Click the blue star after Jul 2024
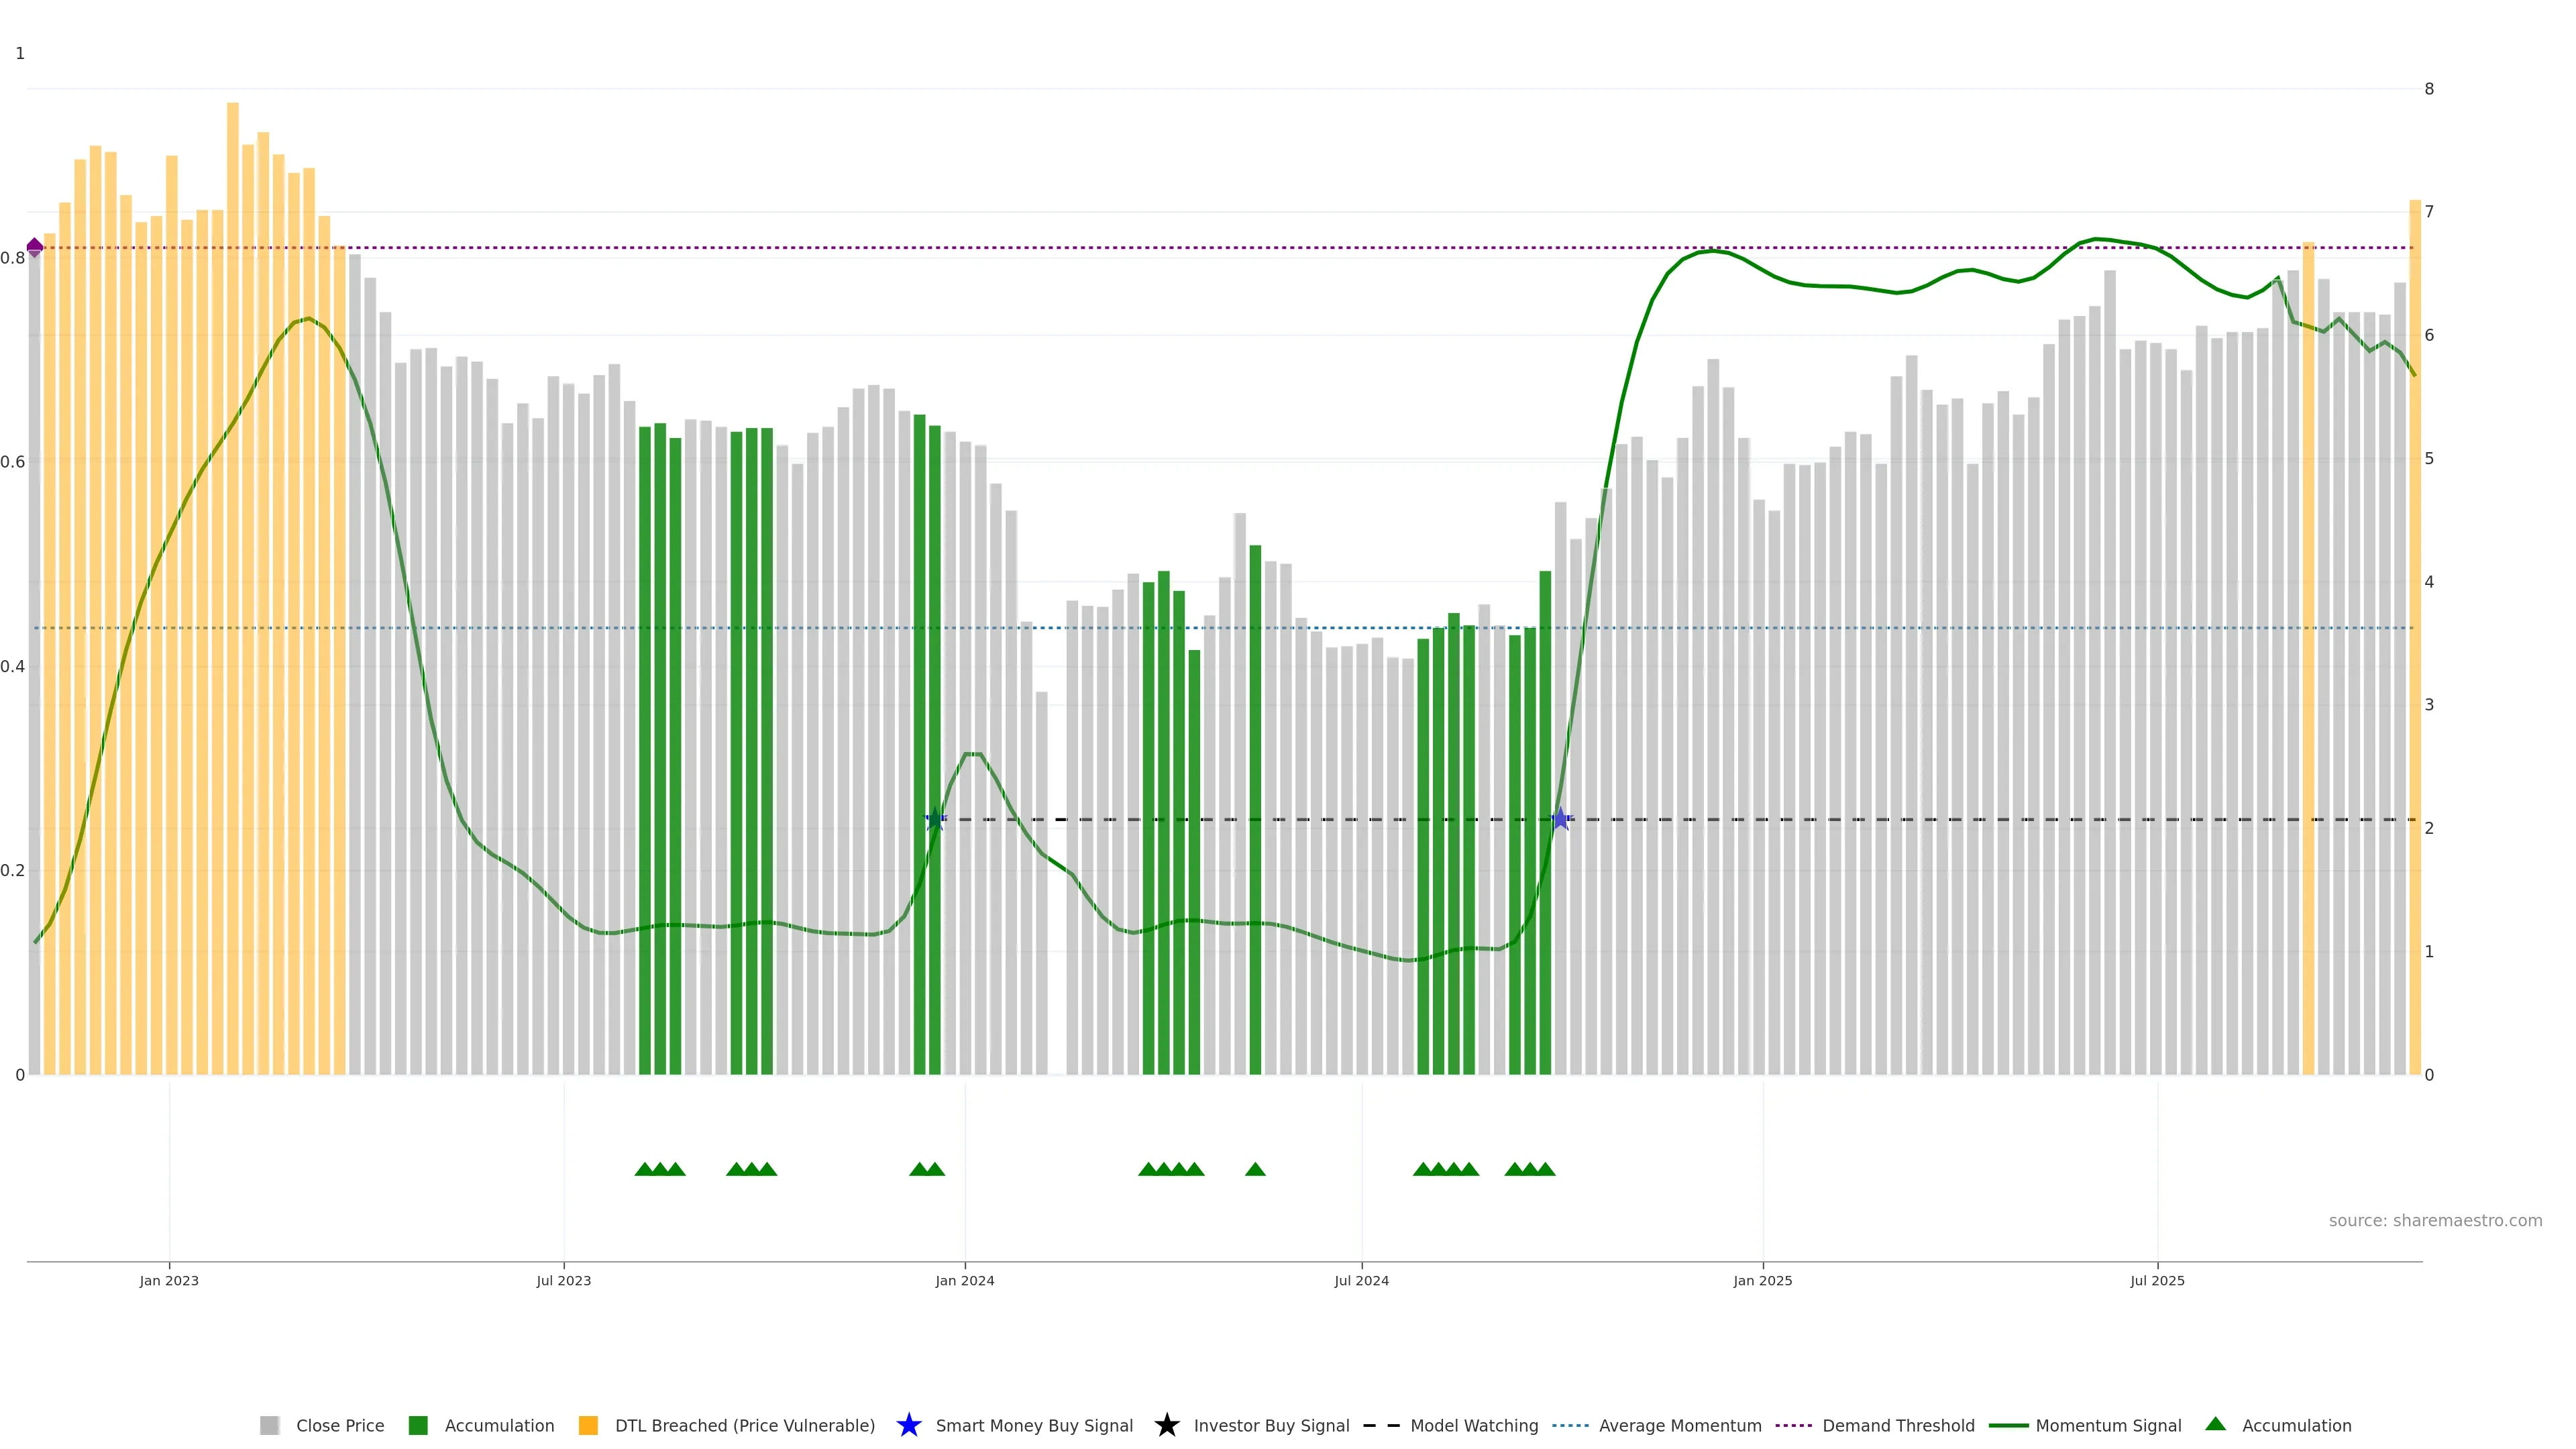Viewport: 2576px width, 1449px height. [x=1561, y=820]
